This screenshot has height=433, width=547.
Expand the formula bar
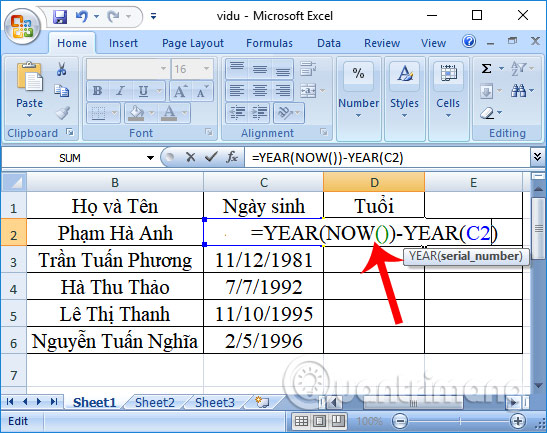(x=538, y=157)
